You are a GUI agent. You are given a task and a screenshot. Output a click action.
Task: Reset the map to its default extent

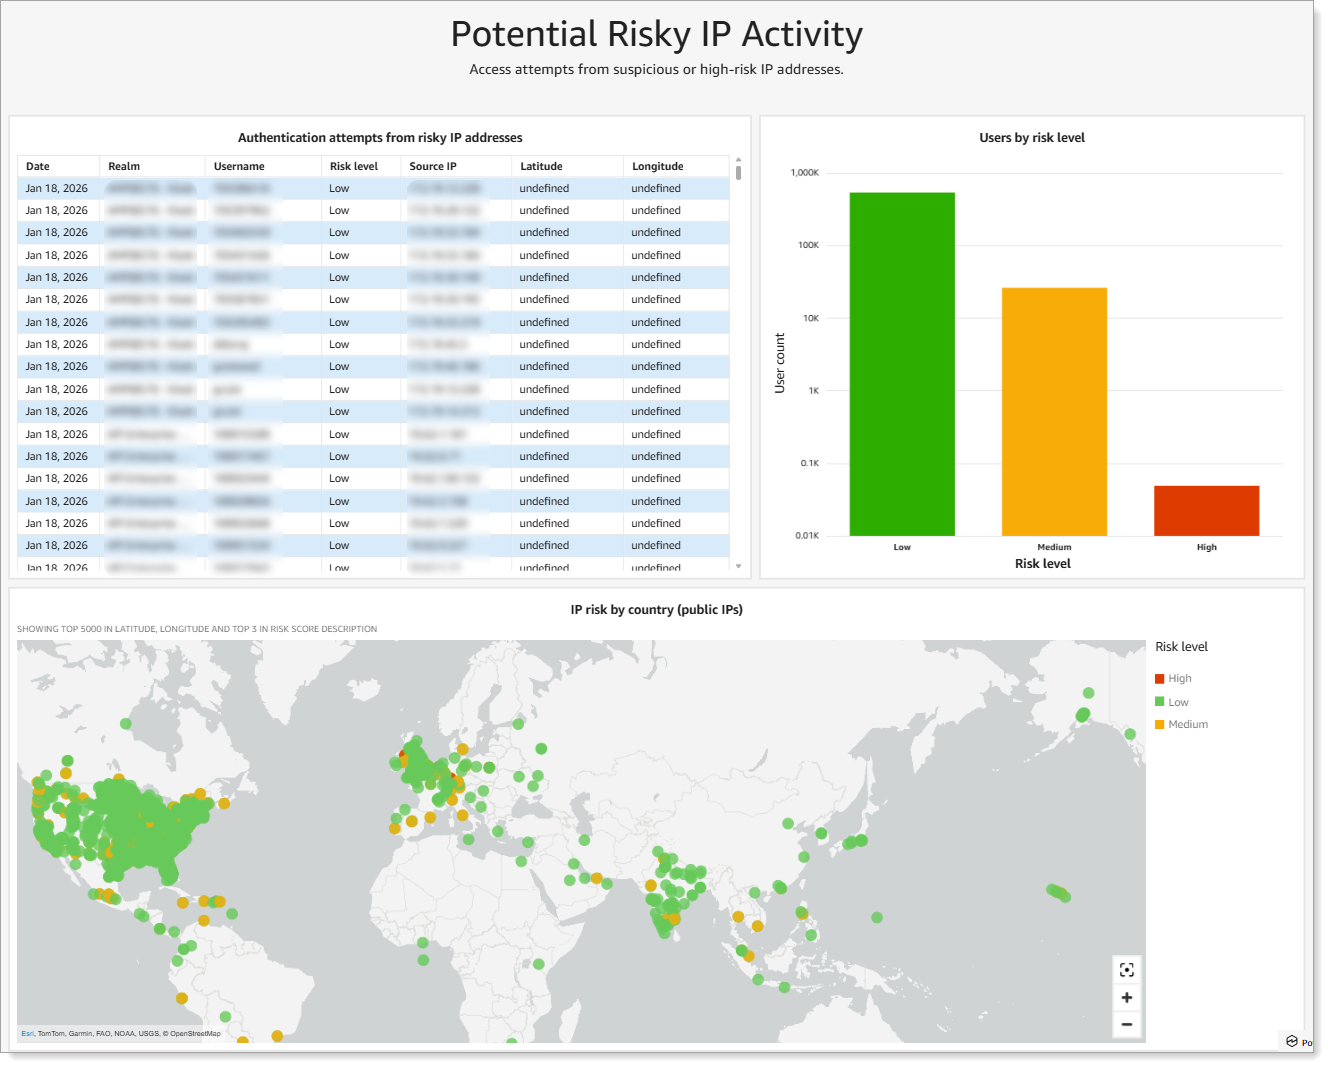click(1126, 969)
